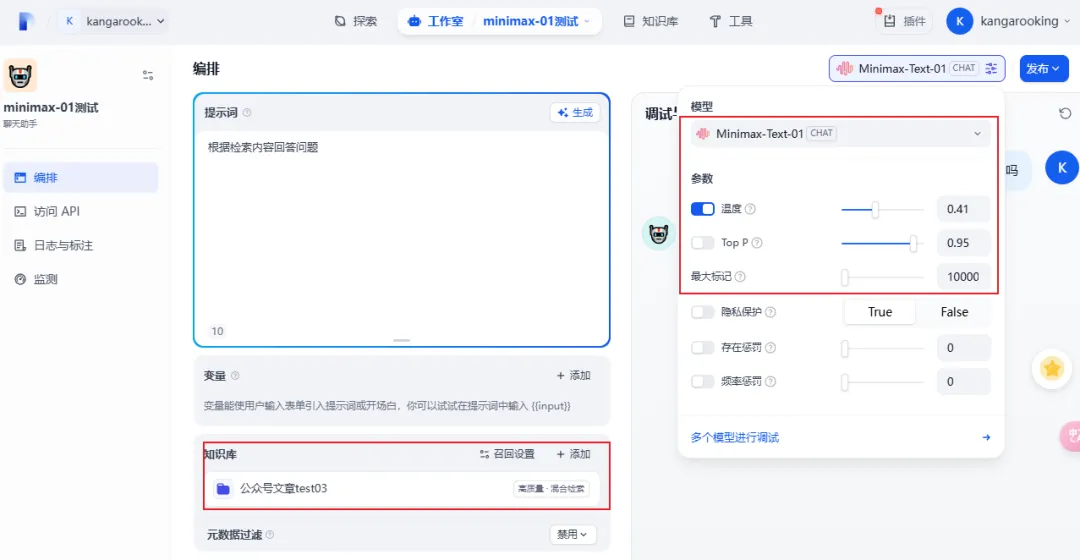Click the notification plugin icon in header
Viewport: 1080px width, 560px height.
[x=889, y=21]
